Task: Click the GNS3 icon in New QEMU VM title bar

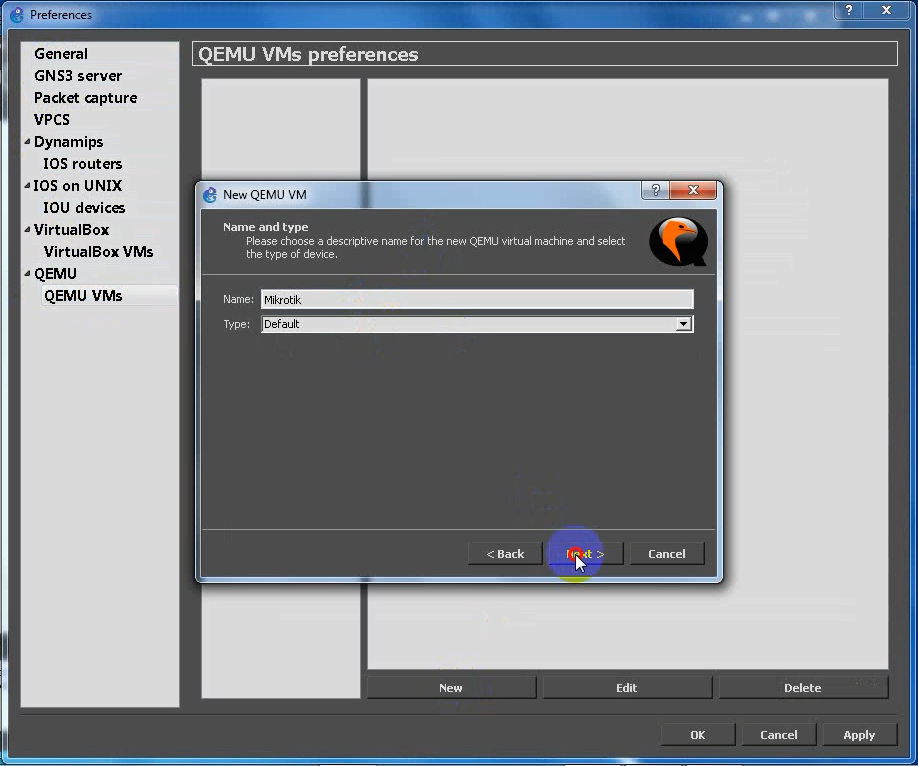Action: point(210,194)
